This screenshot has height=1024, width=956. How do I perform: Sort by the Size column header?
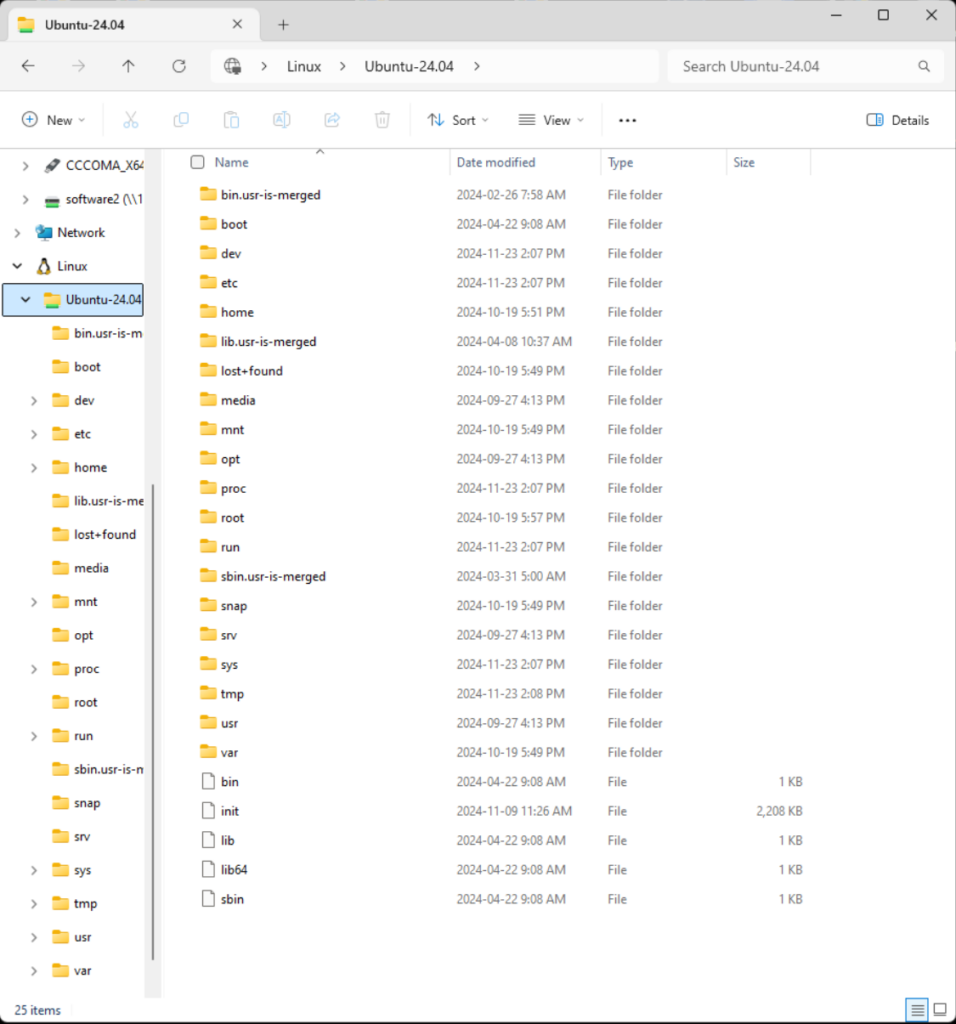click(744, 162)
